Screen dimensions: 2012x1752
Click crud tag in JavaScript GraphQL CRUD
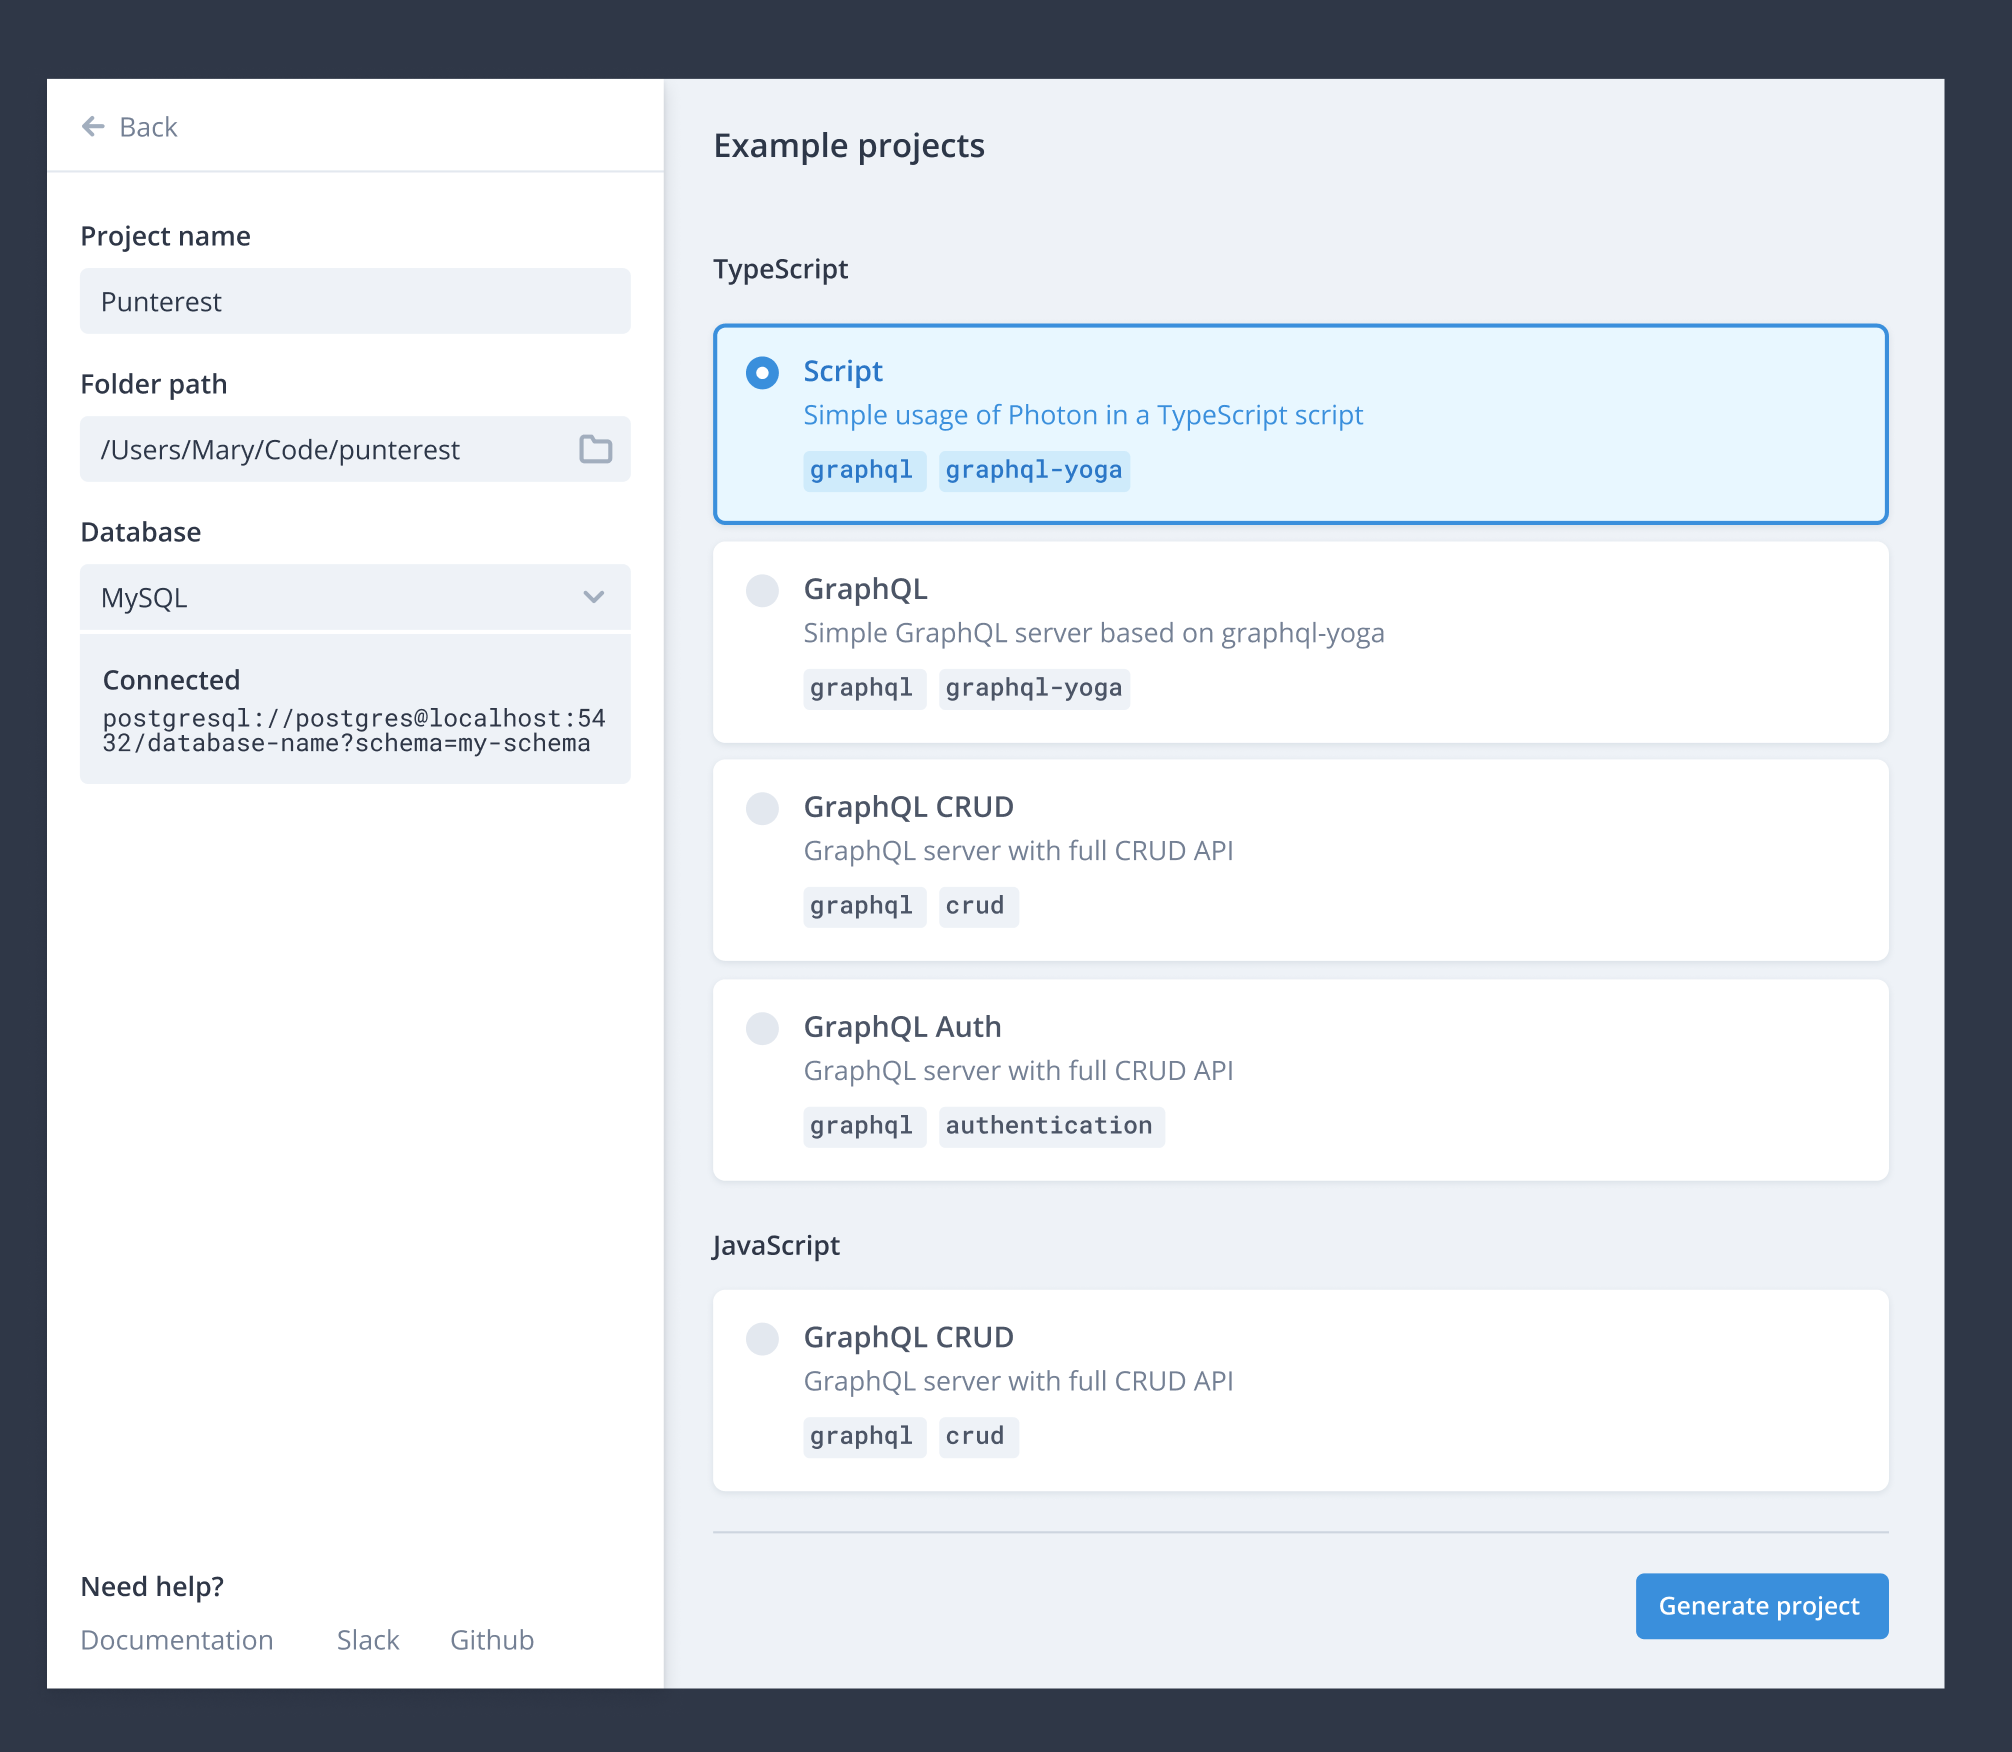(x=978, y=1437)
